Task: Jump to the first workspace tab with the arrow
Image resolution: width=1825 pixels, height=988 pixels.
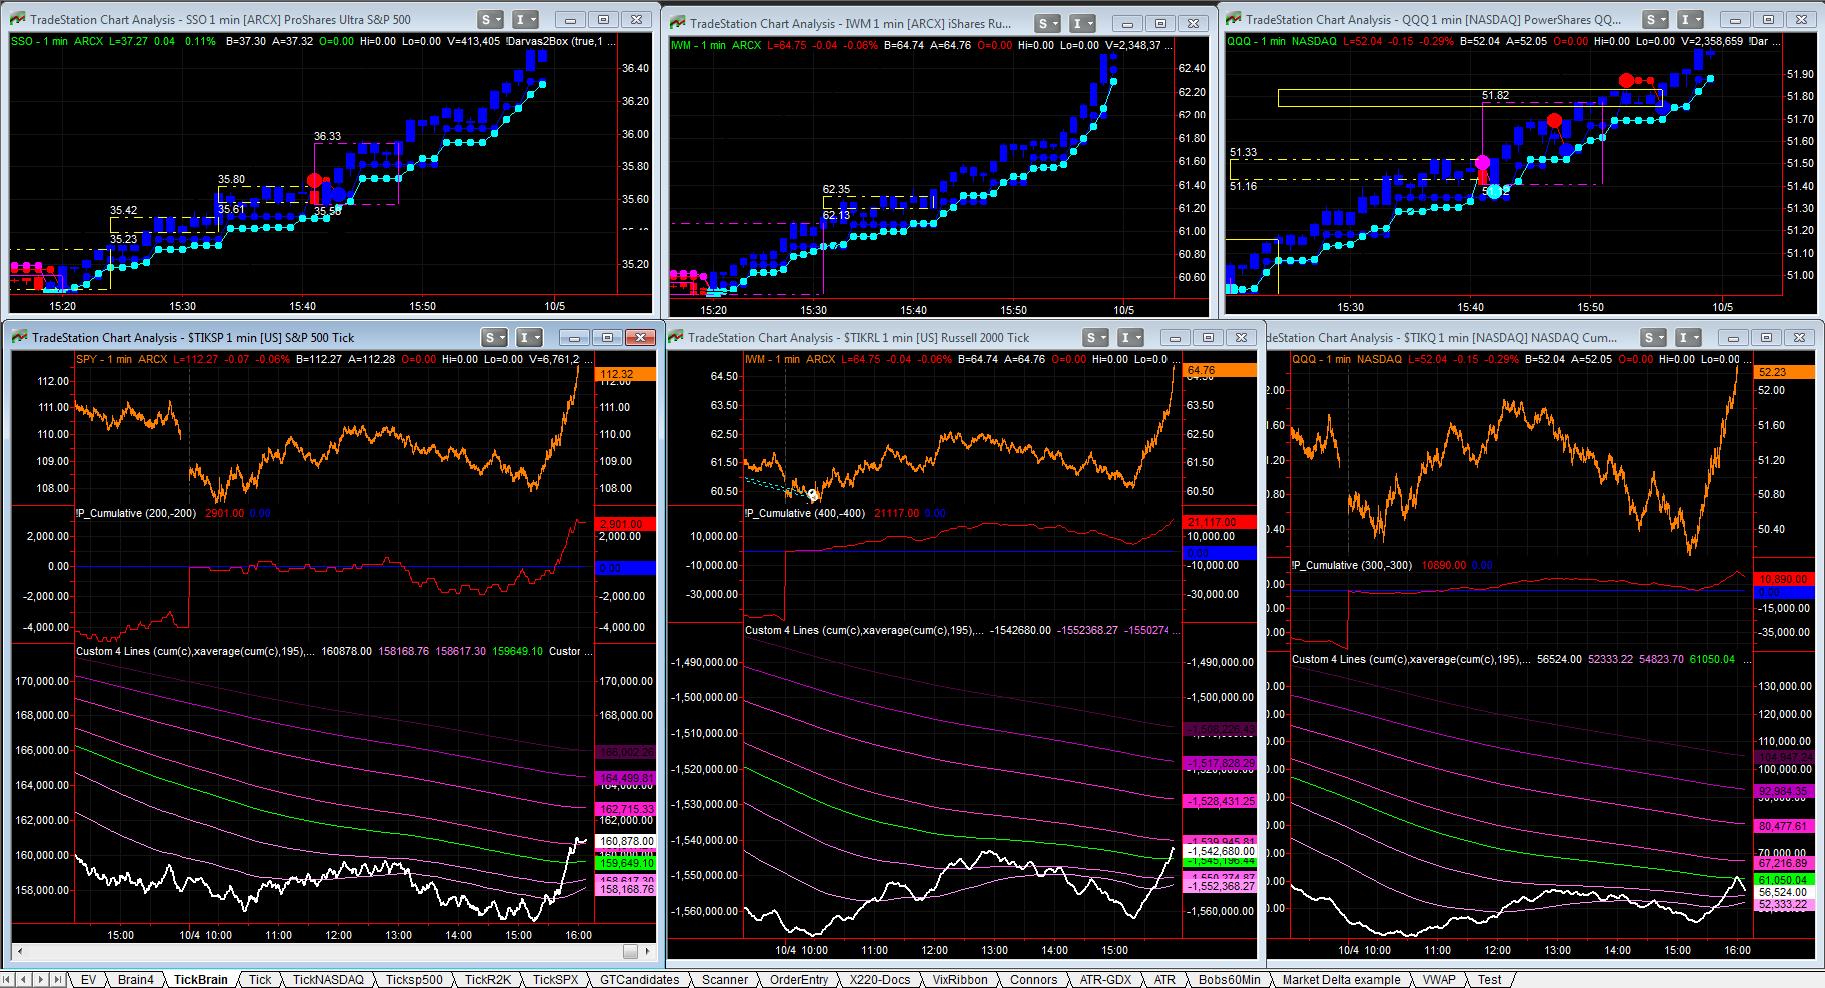Action: pos(9,980)
